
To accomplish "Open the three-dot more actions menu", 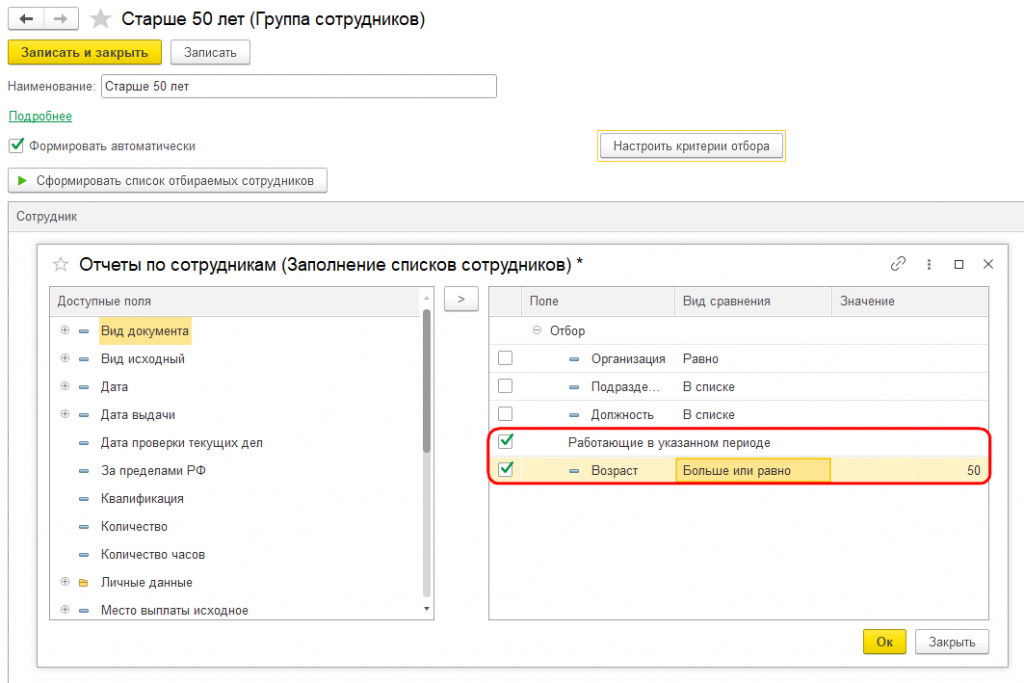I will pos(929,264).
